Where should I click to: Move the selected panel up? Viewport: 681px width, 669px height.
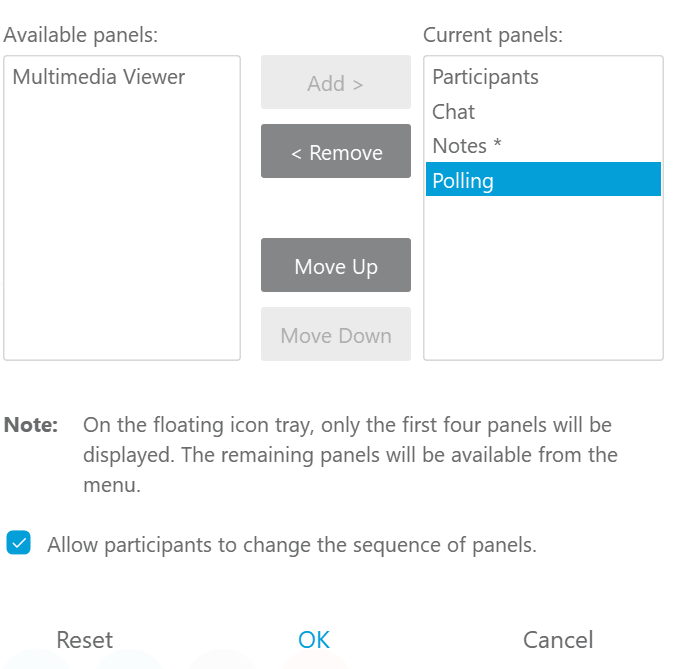point(335,266)
